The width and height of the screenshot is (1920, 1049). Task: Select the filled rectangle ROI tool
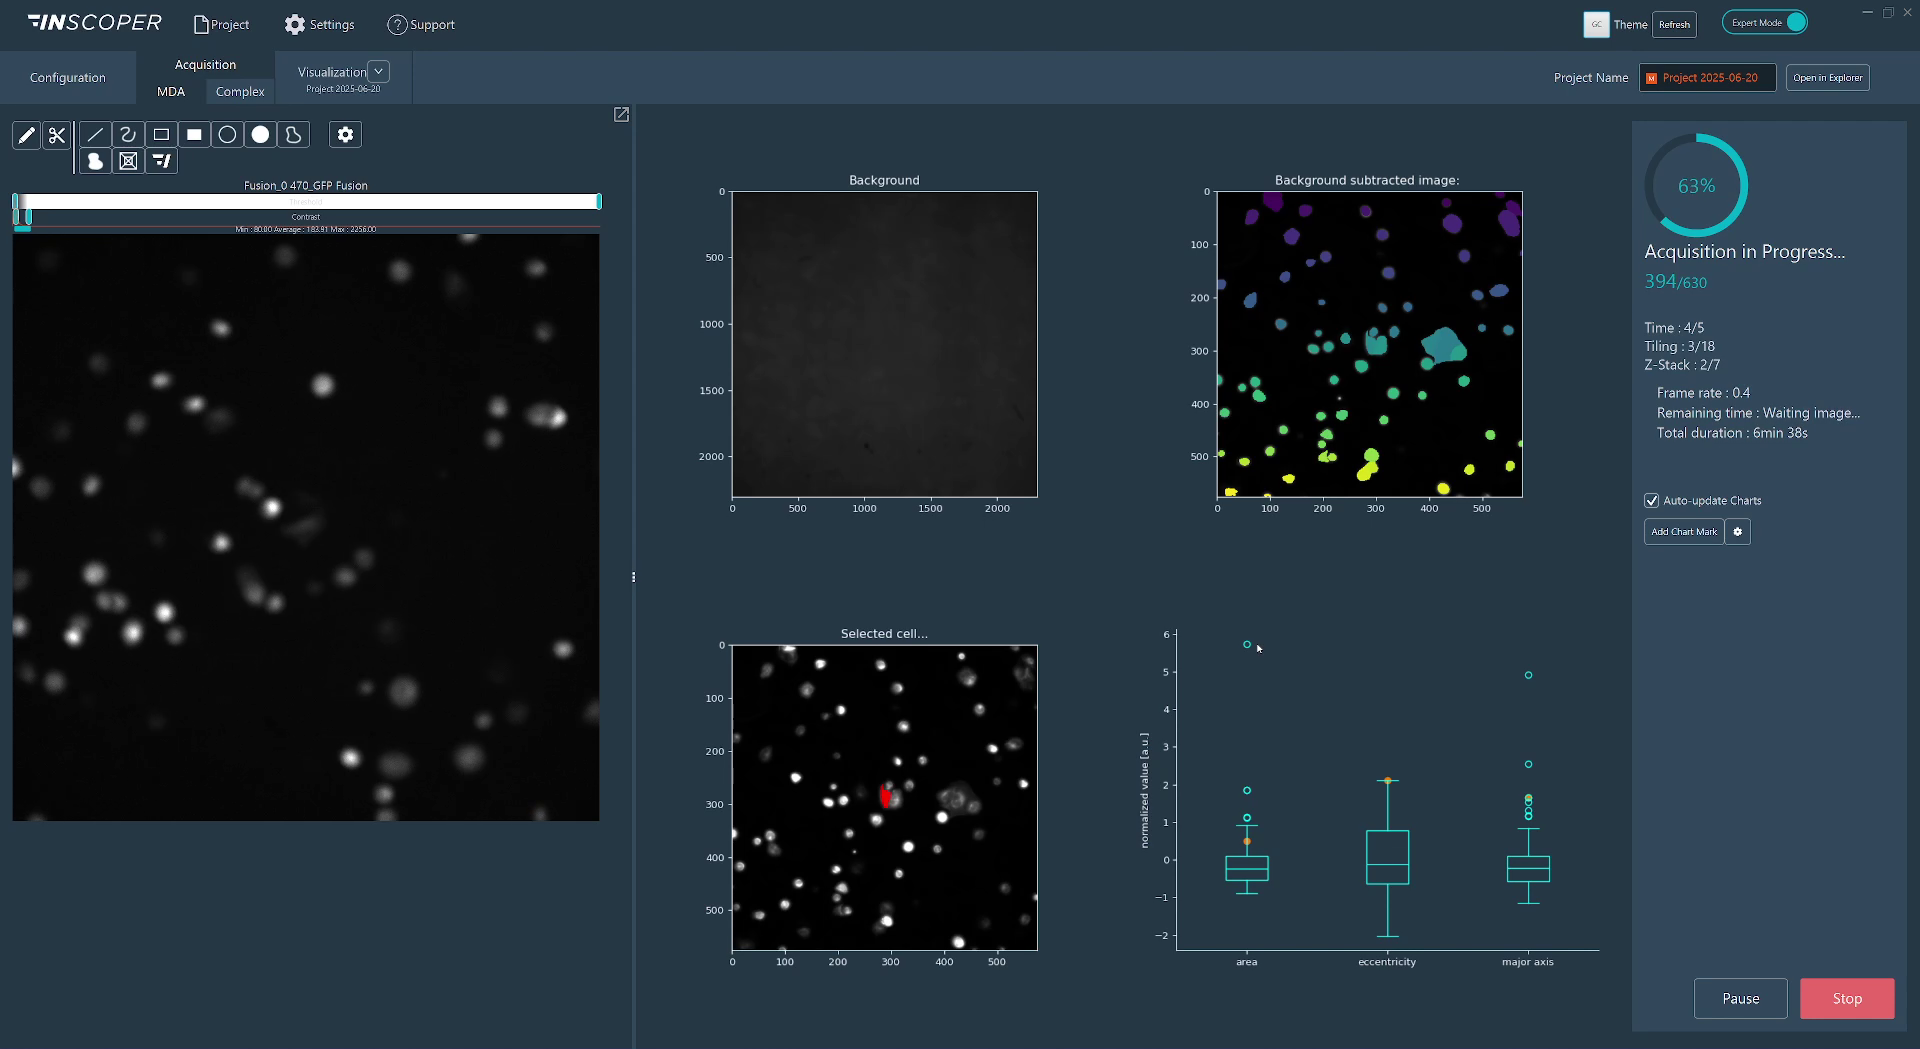(x=194, y=134)
